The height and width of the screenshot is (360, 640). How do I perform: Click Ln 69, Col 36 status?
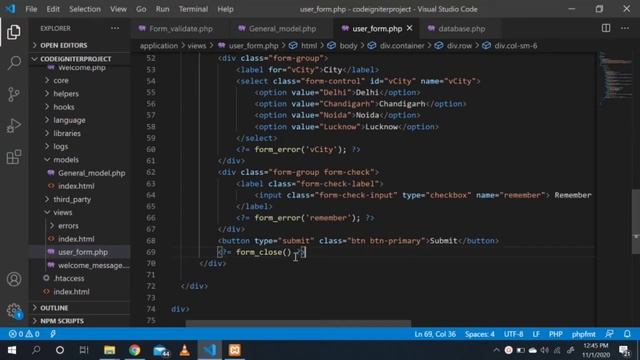435,334
